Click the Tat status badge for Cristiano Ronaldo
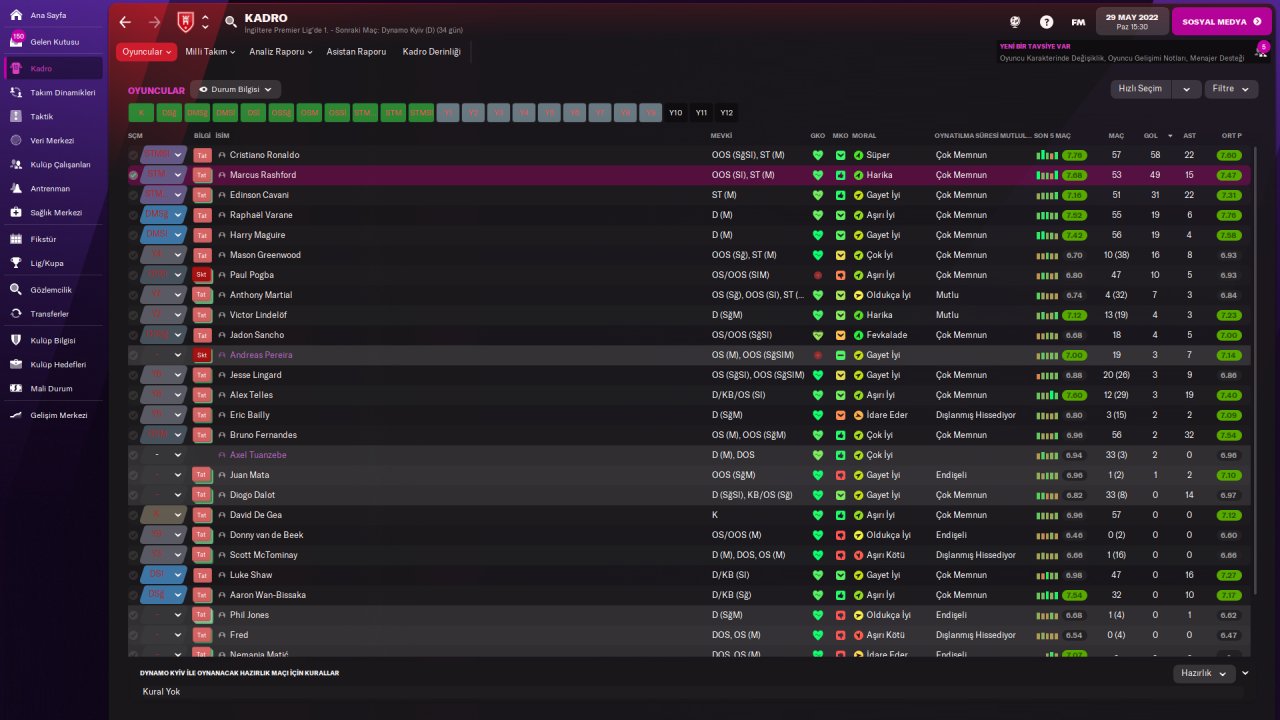 (203, 155)
